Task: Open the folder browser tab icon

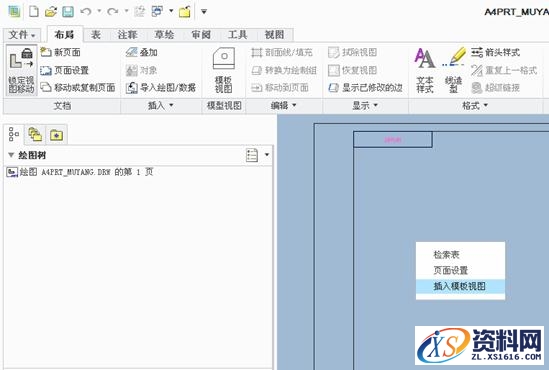Action: tap(35, 134)
